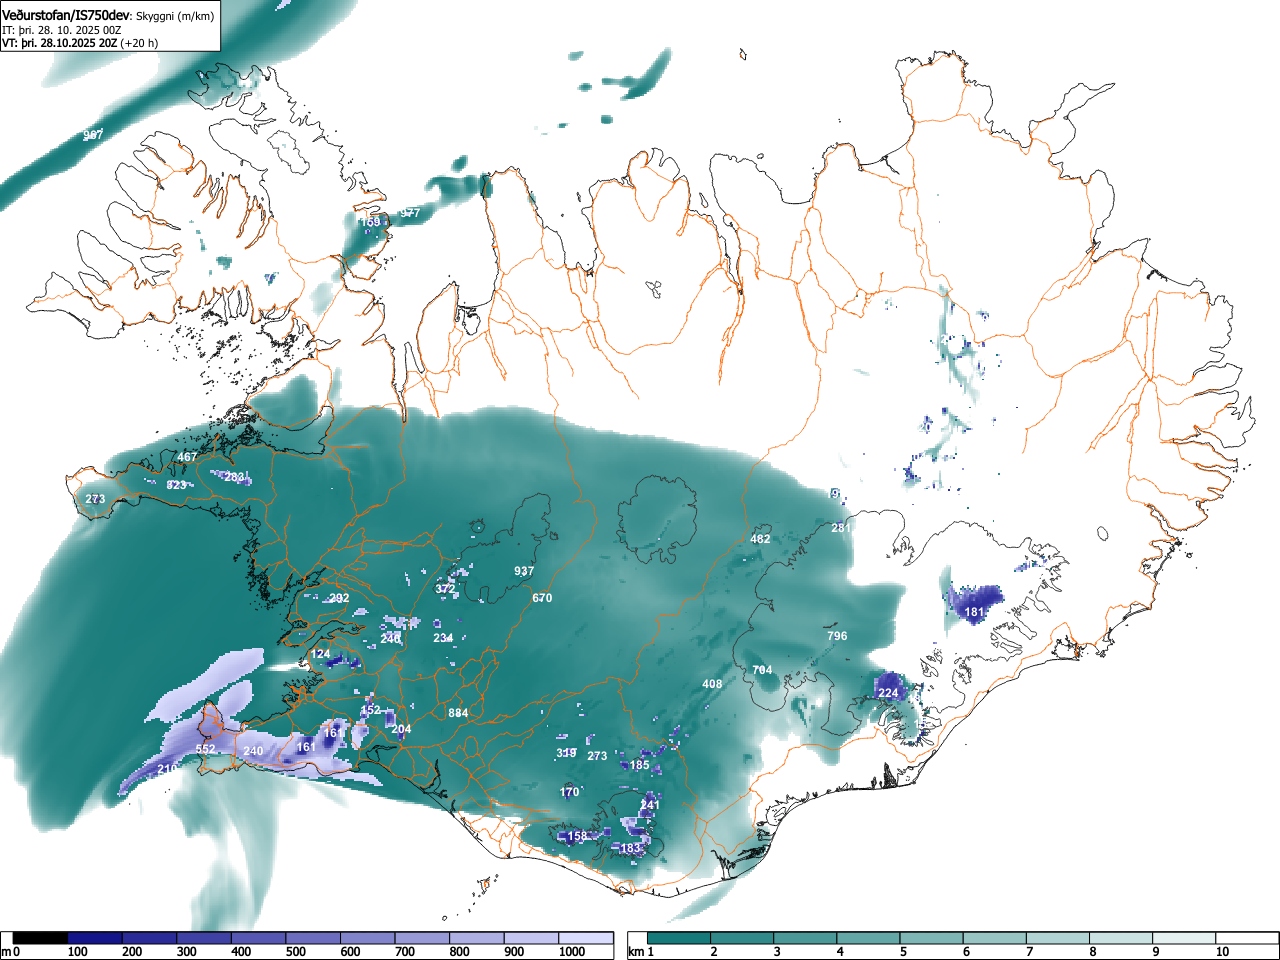Viewport: 1280px width, 960px height.
Task: Click visibility value 977 on the map
Action: 410,213
